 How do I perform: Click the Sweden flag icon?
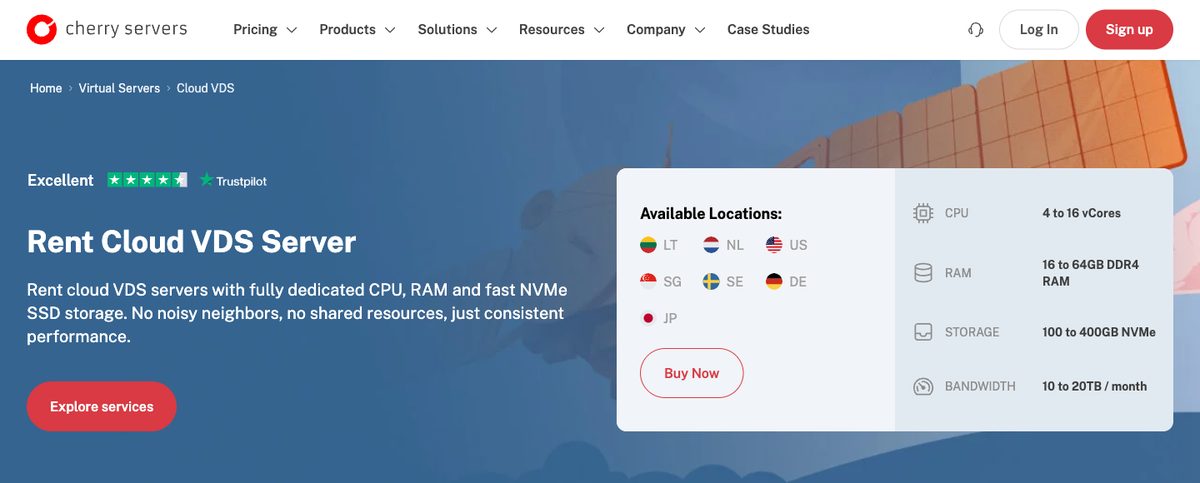pyautogui.click(x=711, y=282)
